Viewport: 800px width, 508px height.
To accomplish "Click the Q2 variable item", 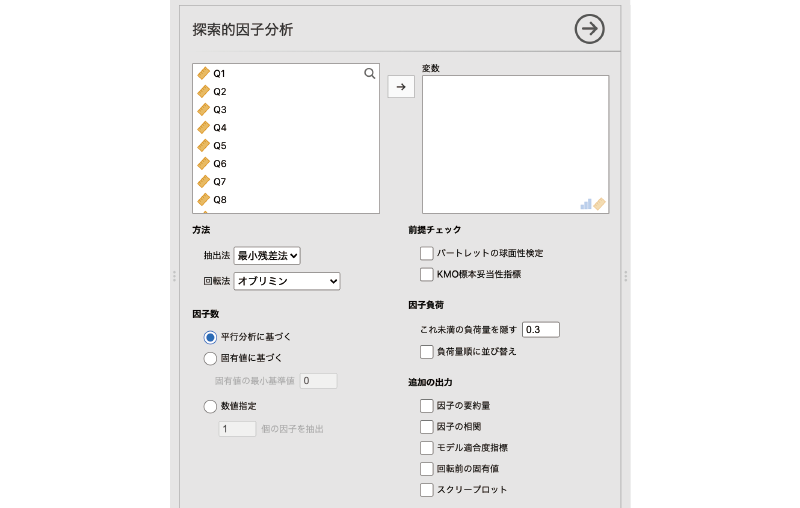I will pyautogui.click(x=220, y=92).
